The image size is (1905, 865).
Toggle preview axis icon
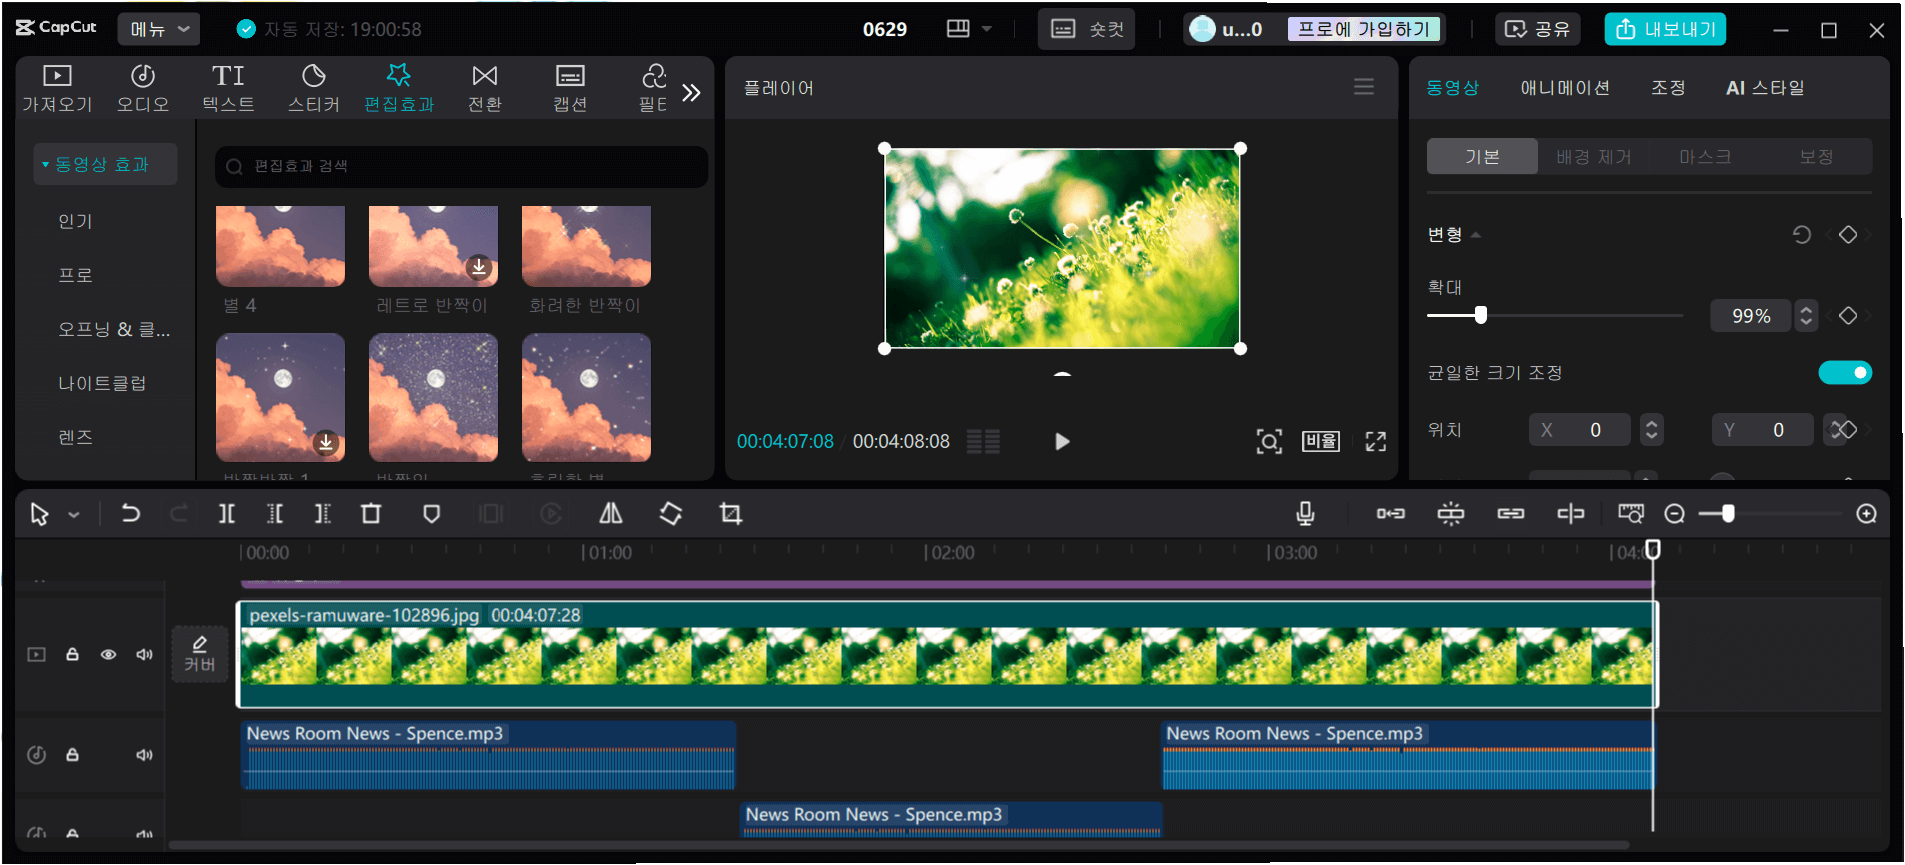(x=1570, y=514)
